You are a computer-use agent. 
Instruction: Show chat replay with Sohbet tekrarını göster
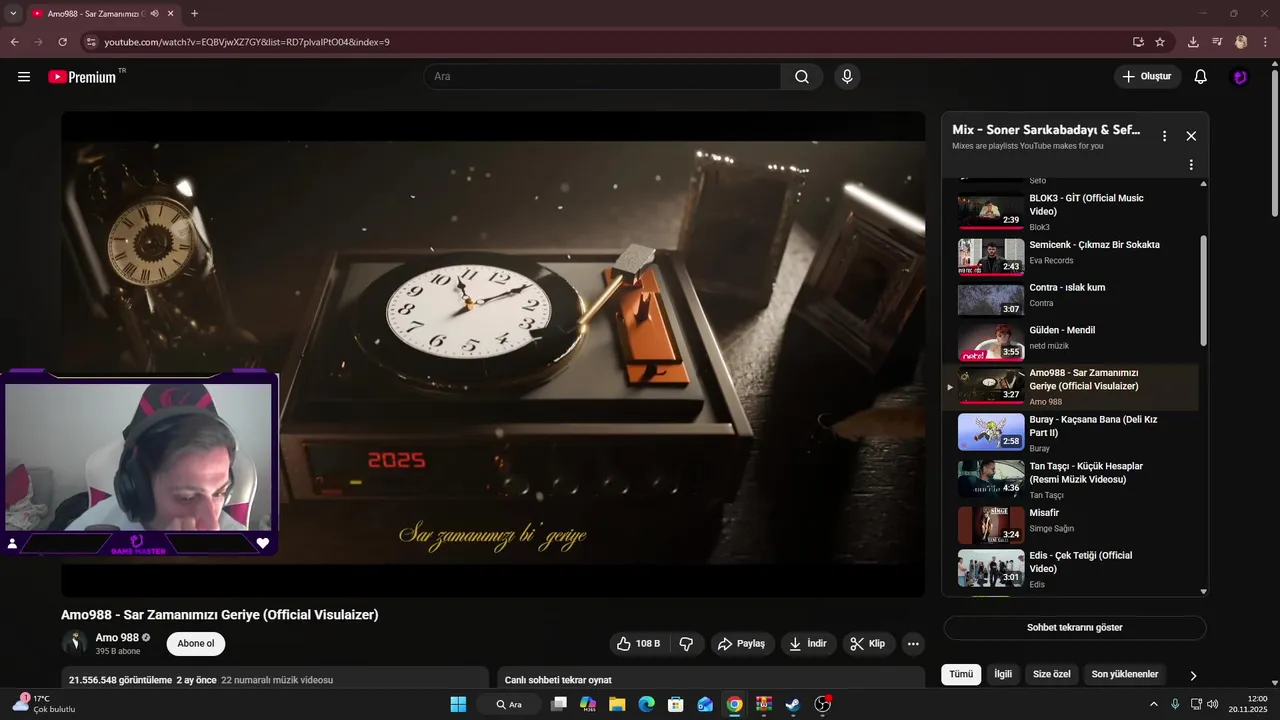[1075, 628]
